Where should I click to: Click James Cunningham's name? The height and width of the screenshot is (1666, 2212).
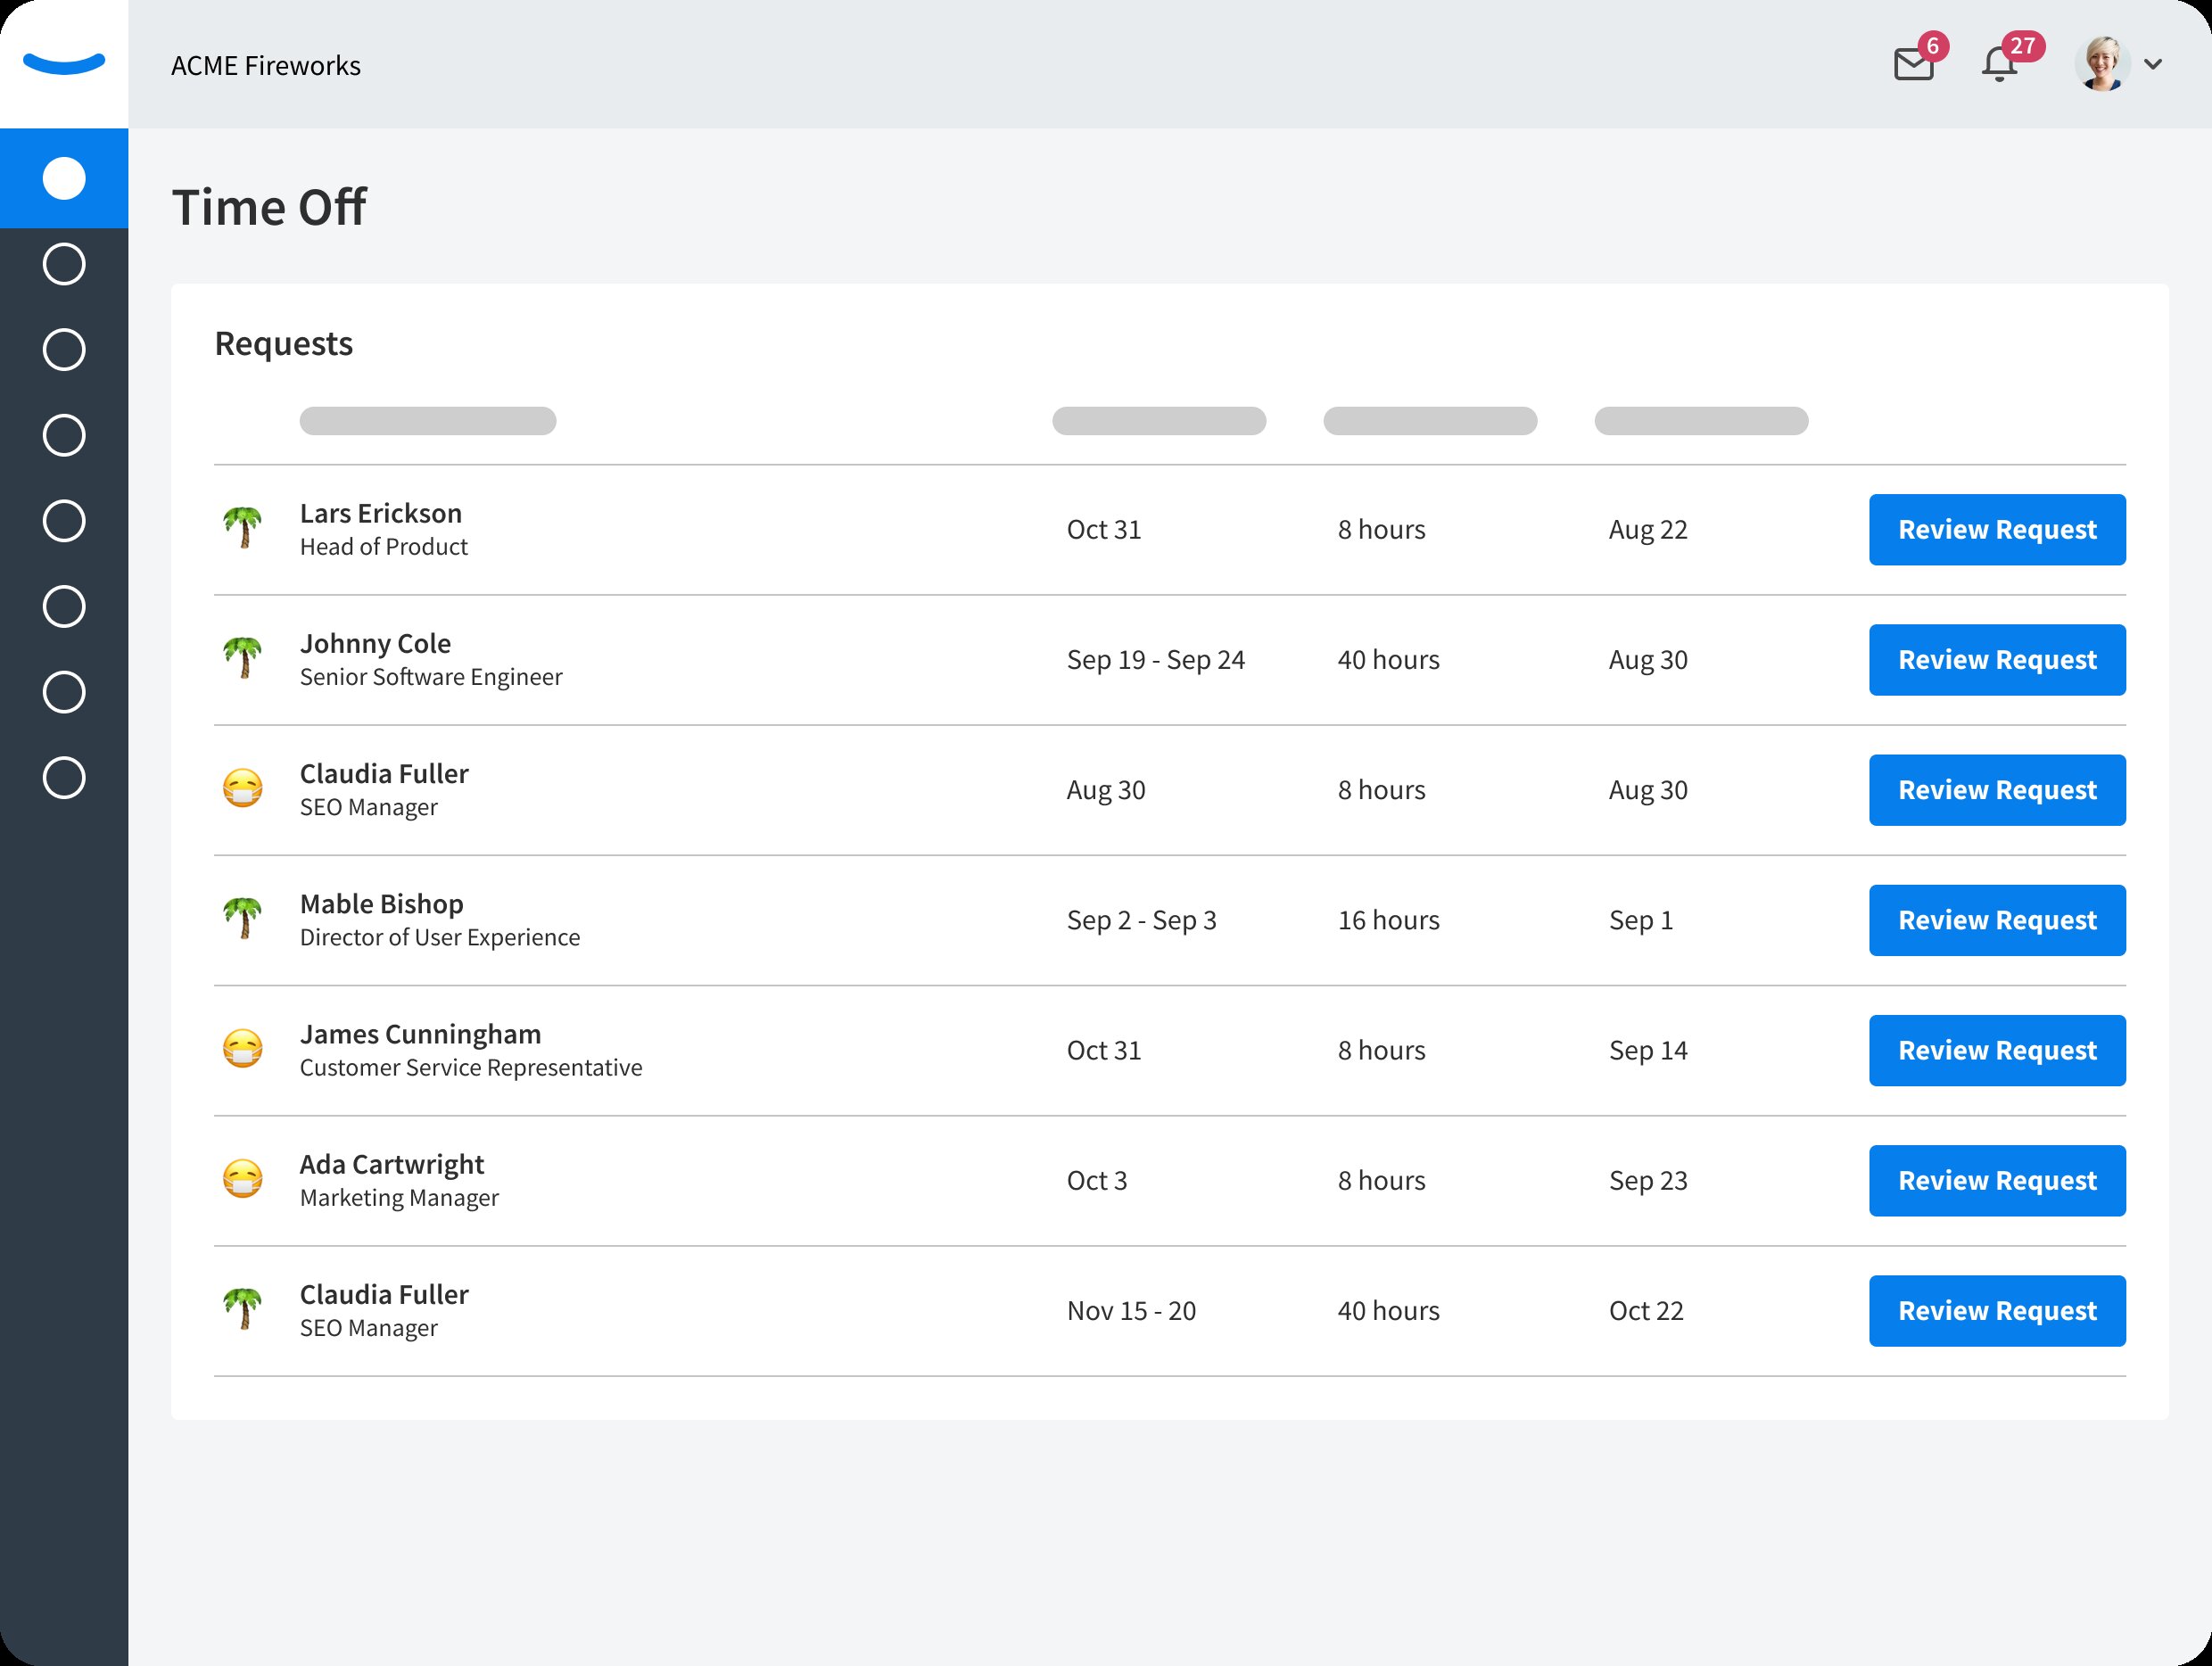point(420,1034)
